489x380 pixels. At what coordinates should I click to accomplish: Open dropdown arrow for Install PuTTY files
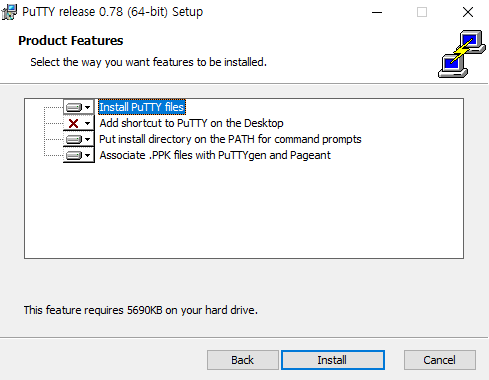coord(88,107)
